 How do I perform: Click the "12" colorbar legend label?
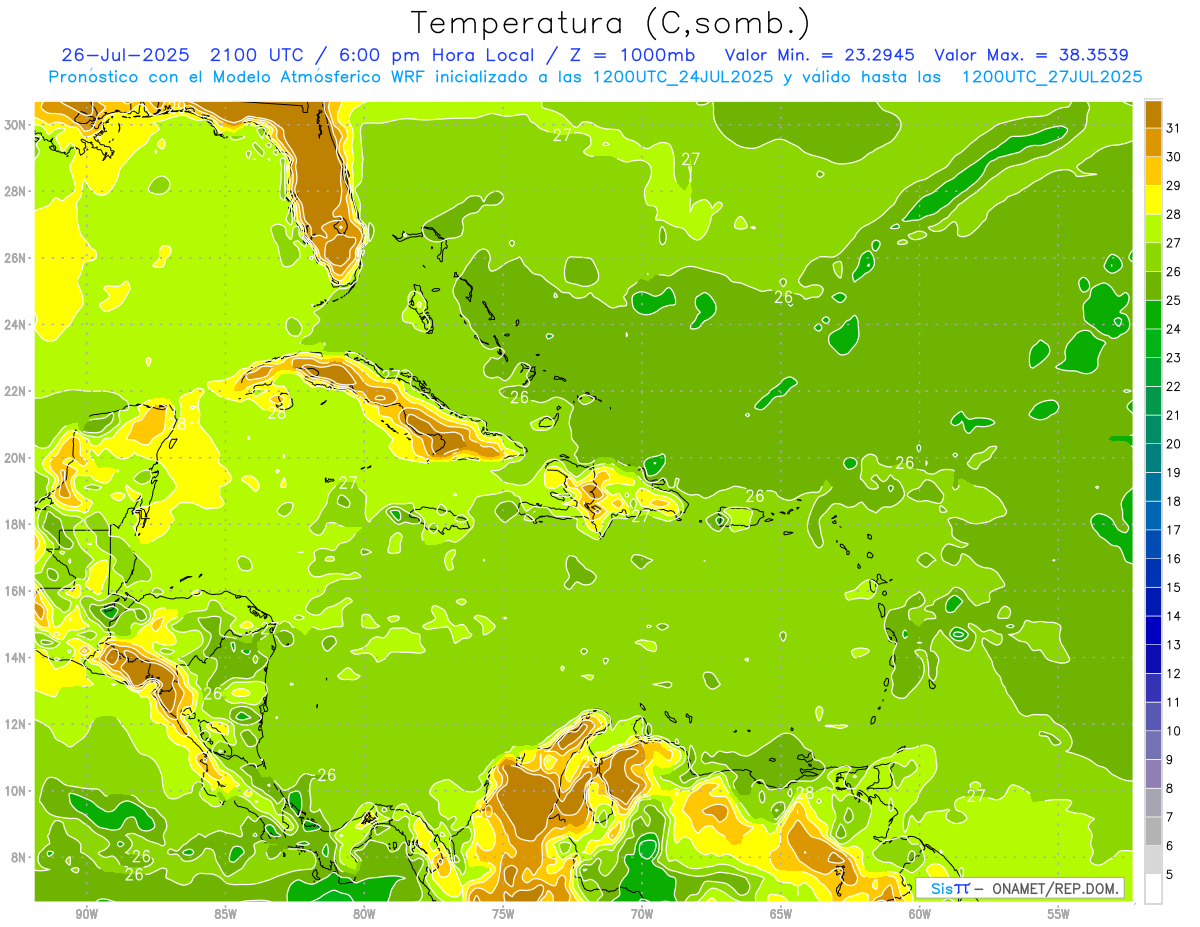(x=1173, y=673)
